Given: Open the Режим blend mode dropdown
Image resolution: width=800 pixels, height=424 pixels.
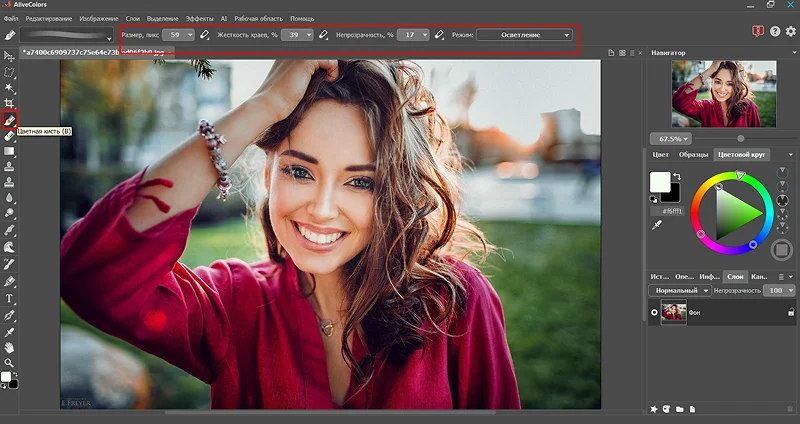Looking at the screenshot, I should (527, 35).
